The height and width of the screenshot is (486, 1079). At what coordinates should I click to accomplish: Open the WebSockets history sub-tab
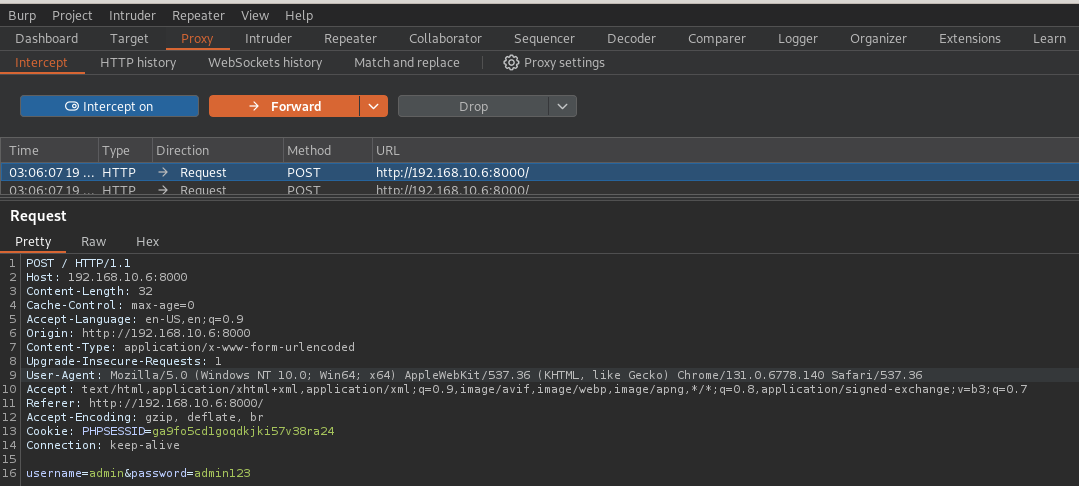click(x=265, y=63)
